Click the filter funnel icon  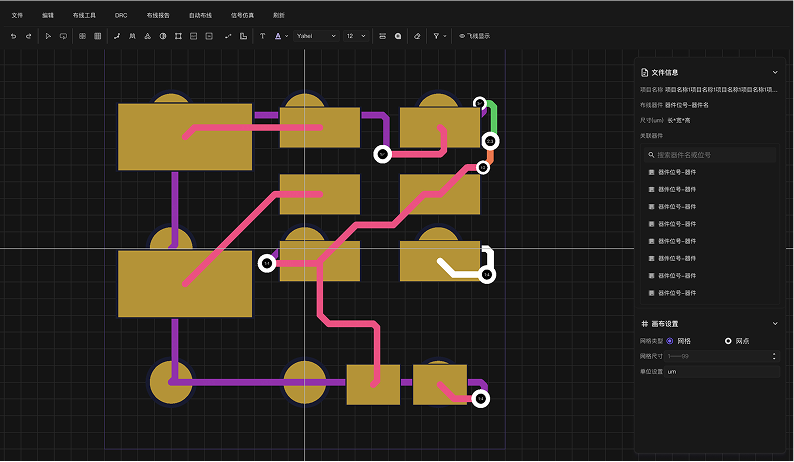click(436, 36)
